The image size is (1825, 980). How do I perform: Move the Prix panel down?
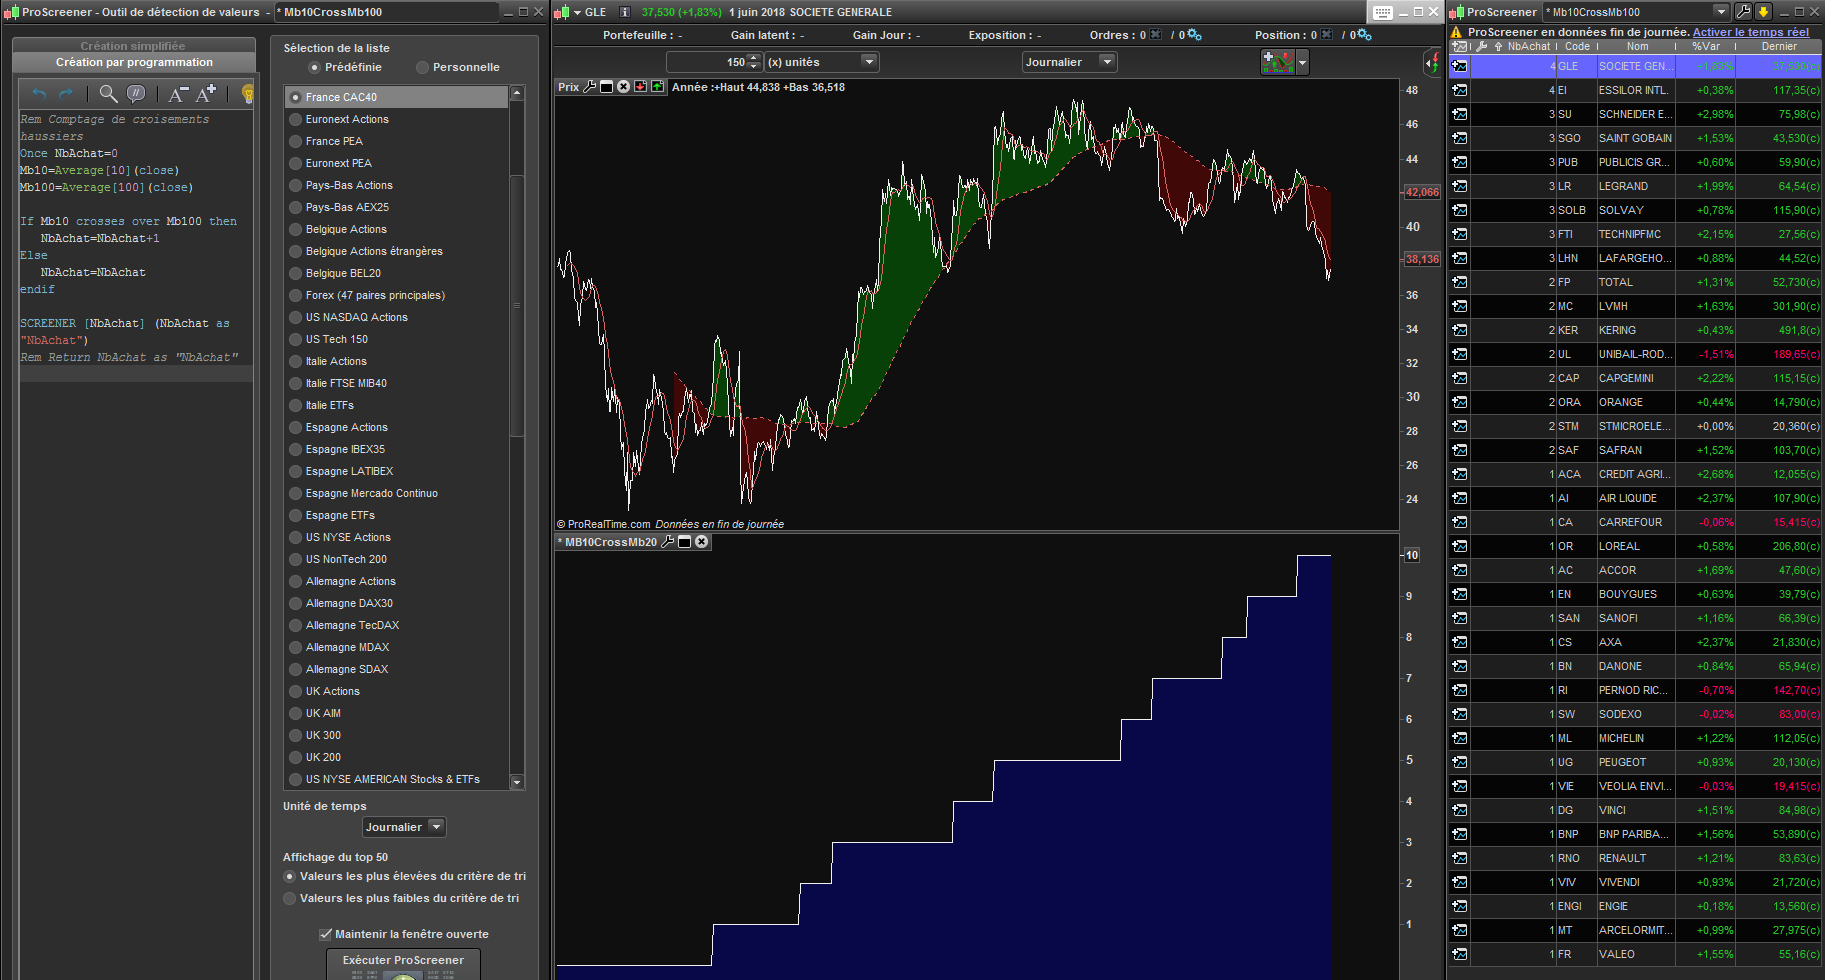coord(640,87)
